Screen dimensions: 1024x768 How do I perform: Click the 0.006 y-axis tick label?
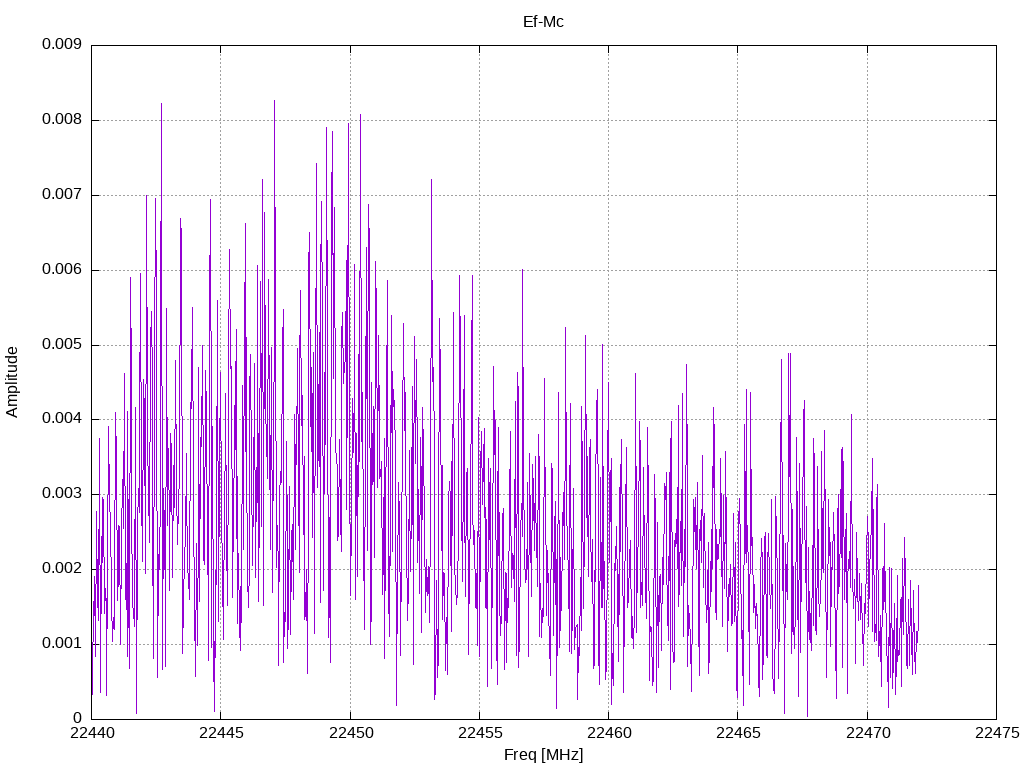[61, 270]
